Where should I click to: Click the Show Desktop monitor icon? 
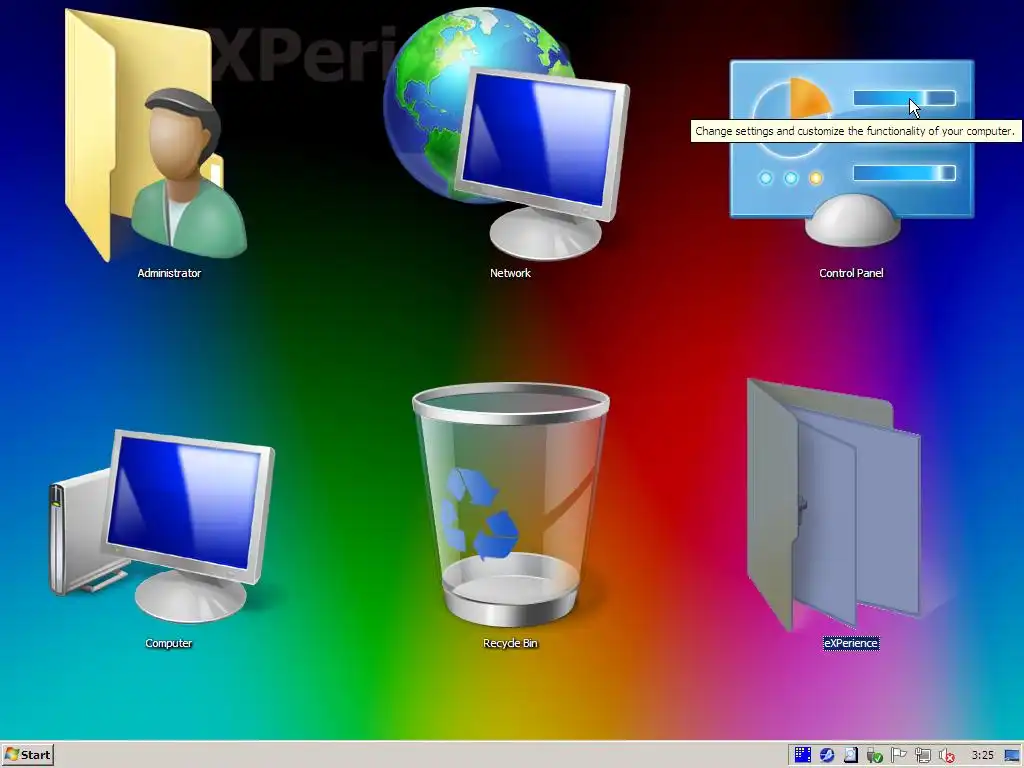pos(1012,755)
